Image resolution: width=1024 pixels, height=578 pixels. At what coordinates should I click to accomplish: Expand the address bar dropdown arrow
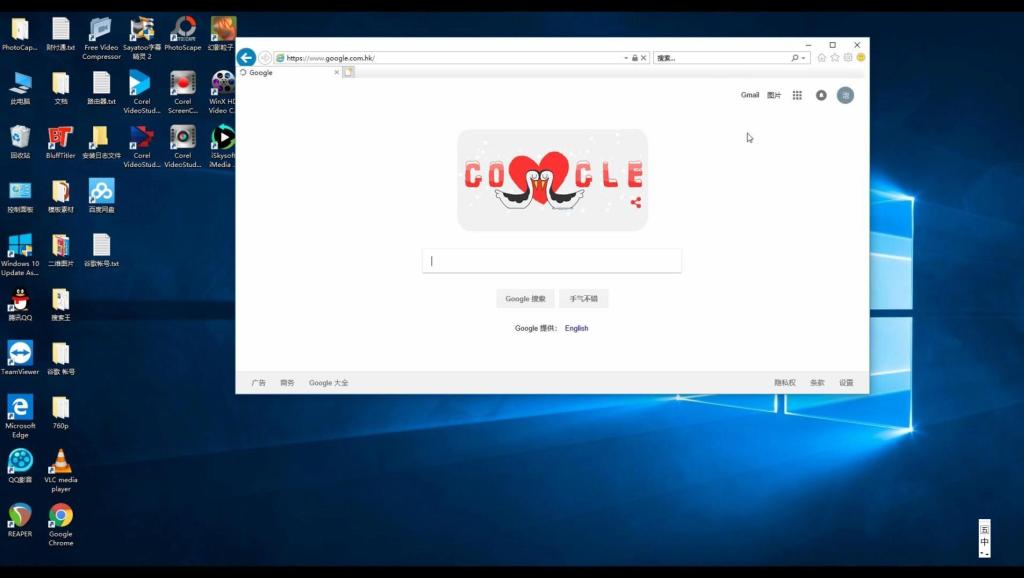pos(625,58)
